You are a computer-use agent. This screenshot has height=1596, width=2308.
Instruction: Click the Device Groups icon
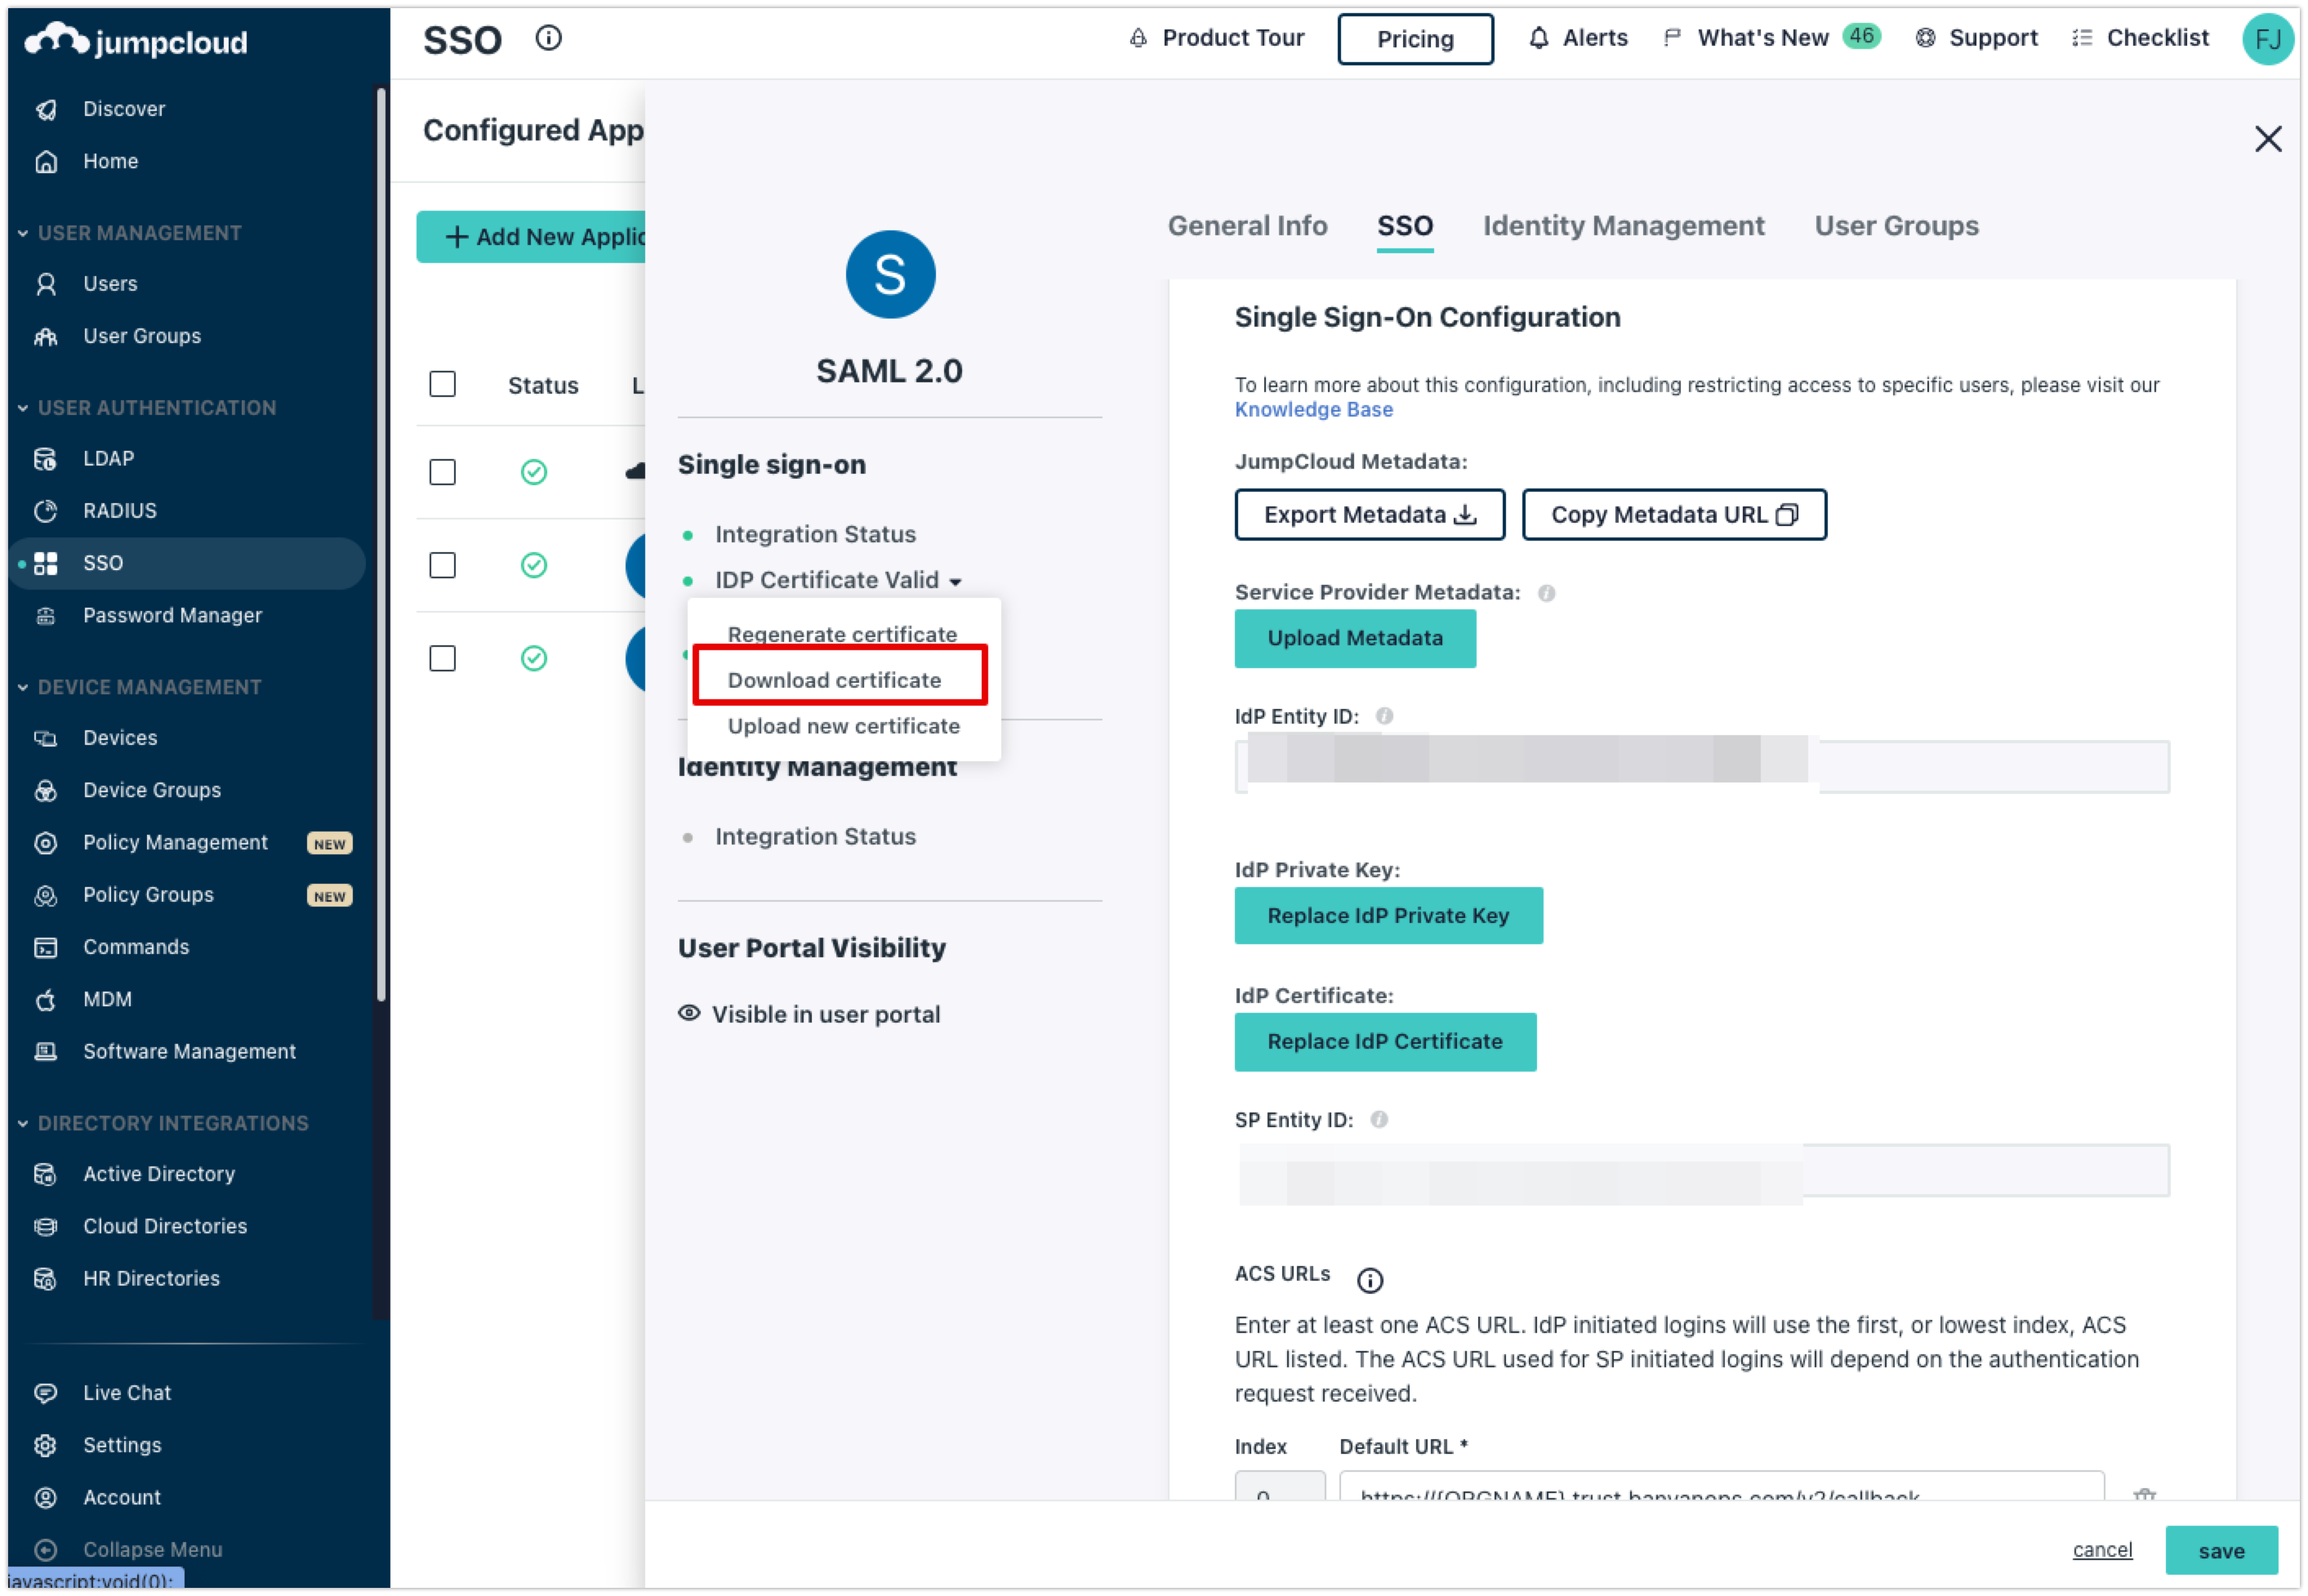[x=46, y=790]
